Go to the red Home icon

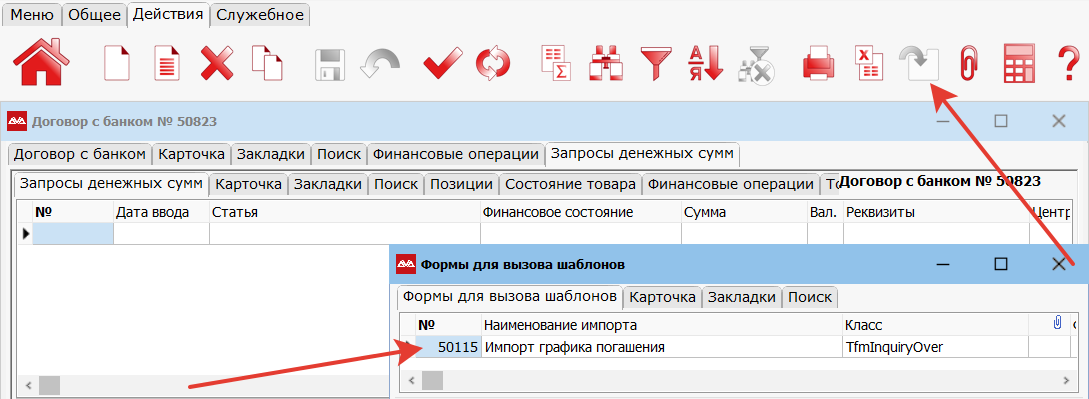41,62
